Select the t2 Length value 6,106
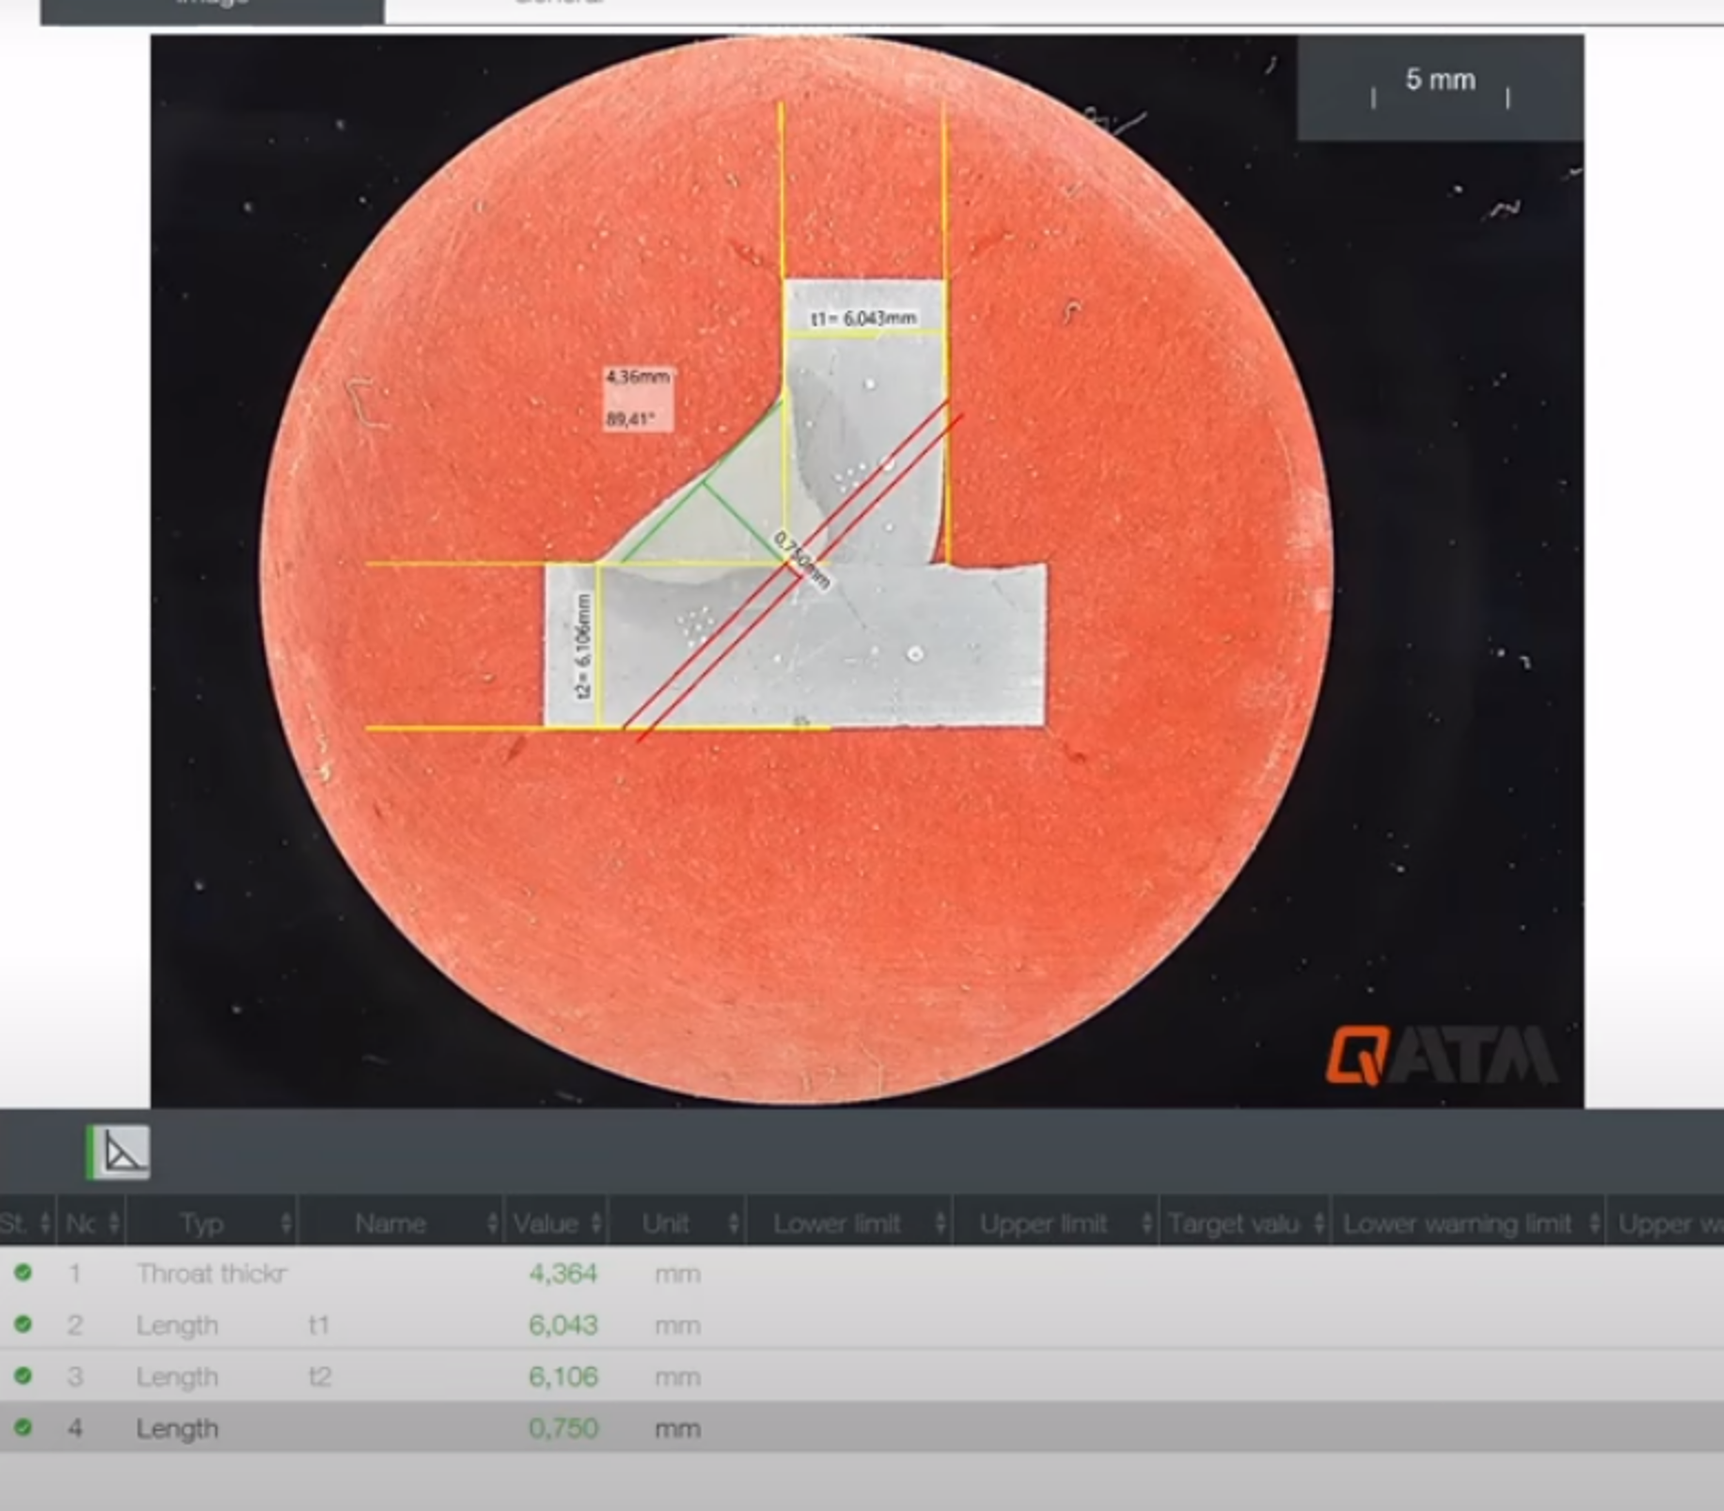The image size is (1724, 1511). (563, 1377)
